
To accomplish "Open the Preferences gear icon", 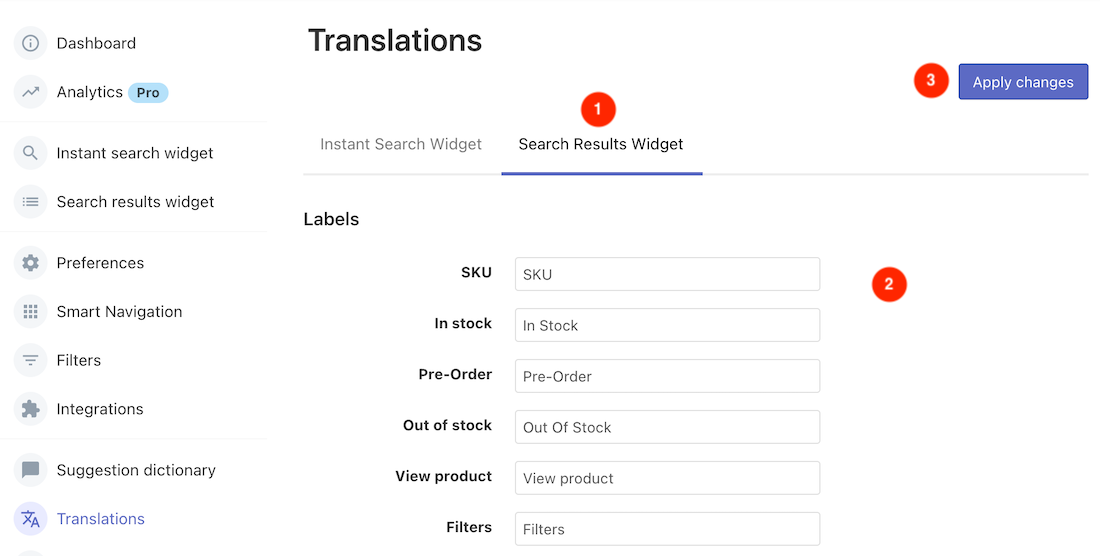I will click(31, 263).
